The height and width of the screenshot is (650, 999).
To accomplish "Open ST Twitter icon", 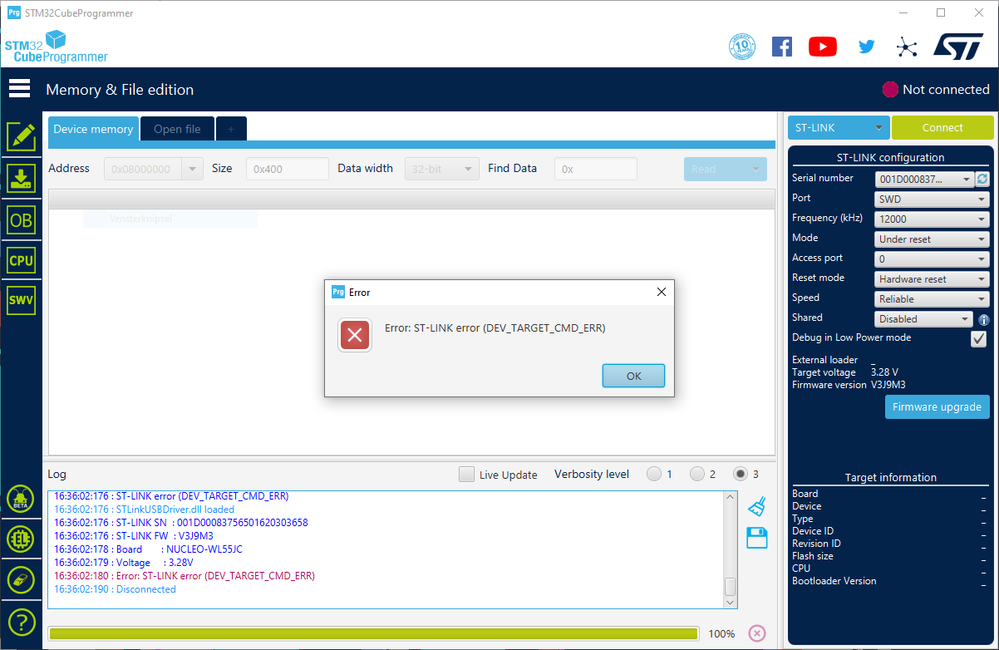I will 866,47.
